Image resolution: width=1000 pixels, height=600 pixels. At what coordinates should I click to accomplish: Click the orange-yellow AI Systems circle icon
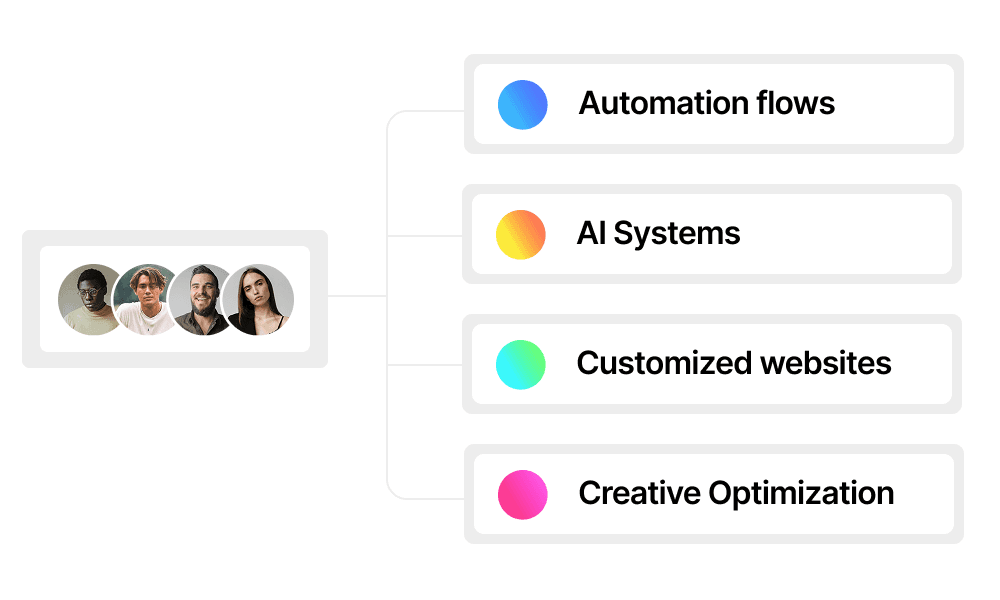tap(521, 234)
